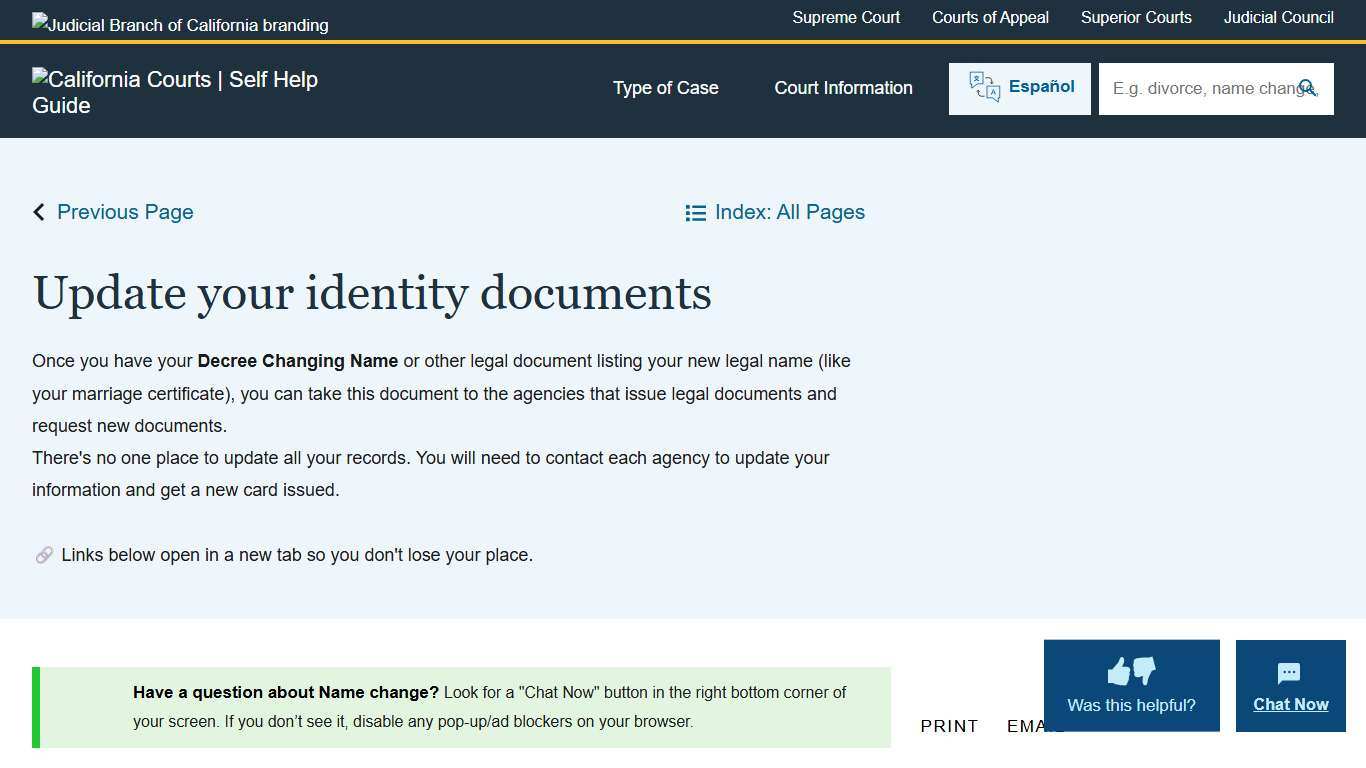The height and width of the screenshot is (768, 1366).
Task: Go to Superior Courts
Action: [1136, 17]
